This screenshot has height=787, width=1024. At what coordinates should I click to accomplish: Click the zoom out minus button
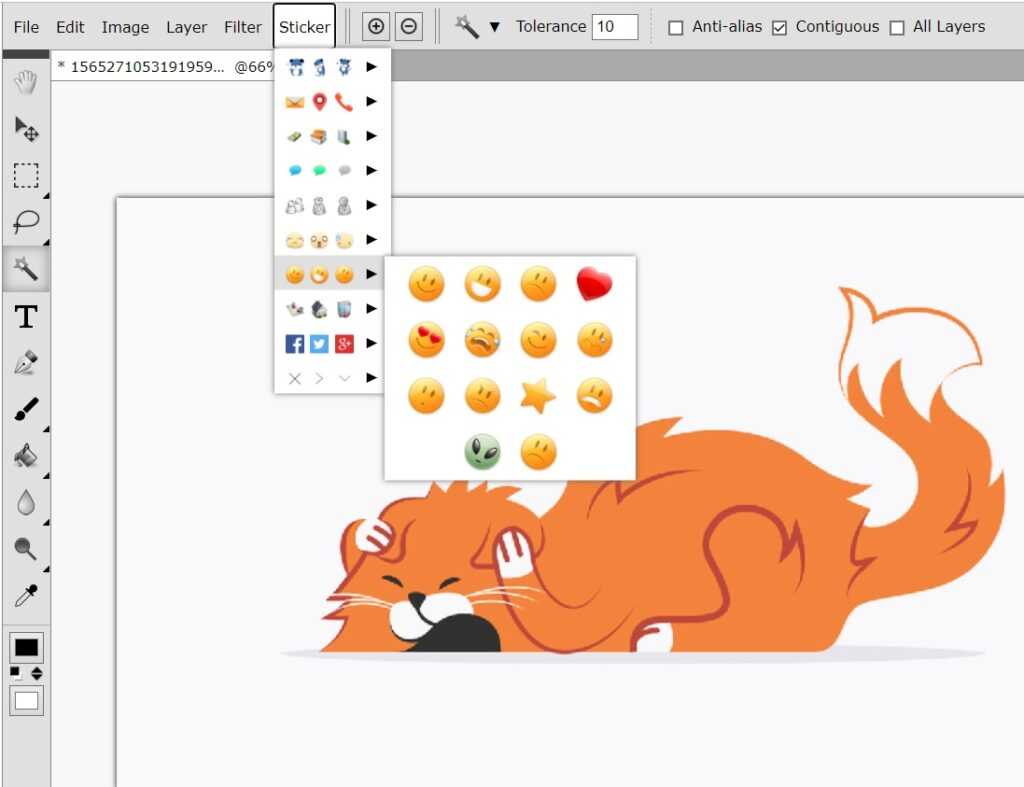click(x=409, y=27)
